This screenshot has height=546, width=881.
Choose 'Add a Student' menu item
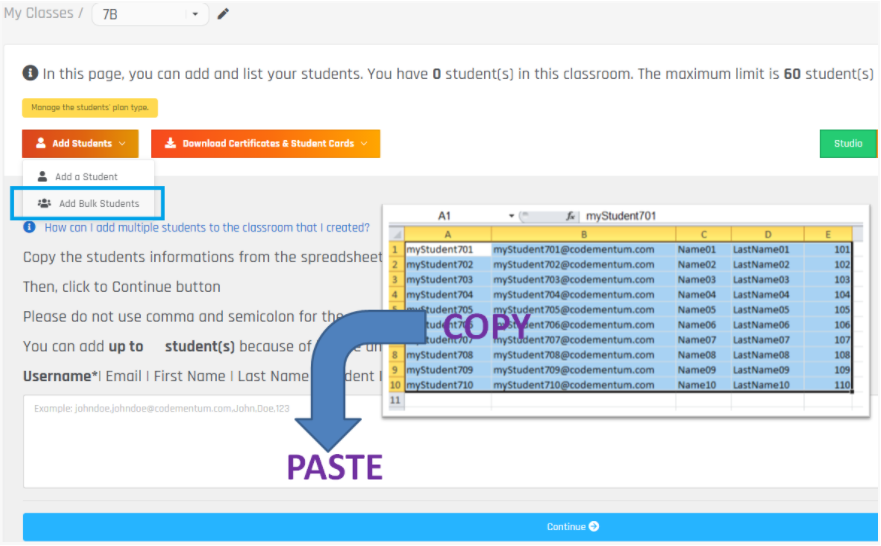tap(88, 176)
